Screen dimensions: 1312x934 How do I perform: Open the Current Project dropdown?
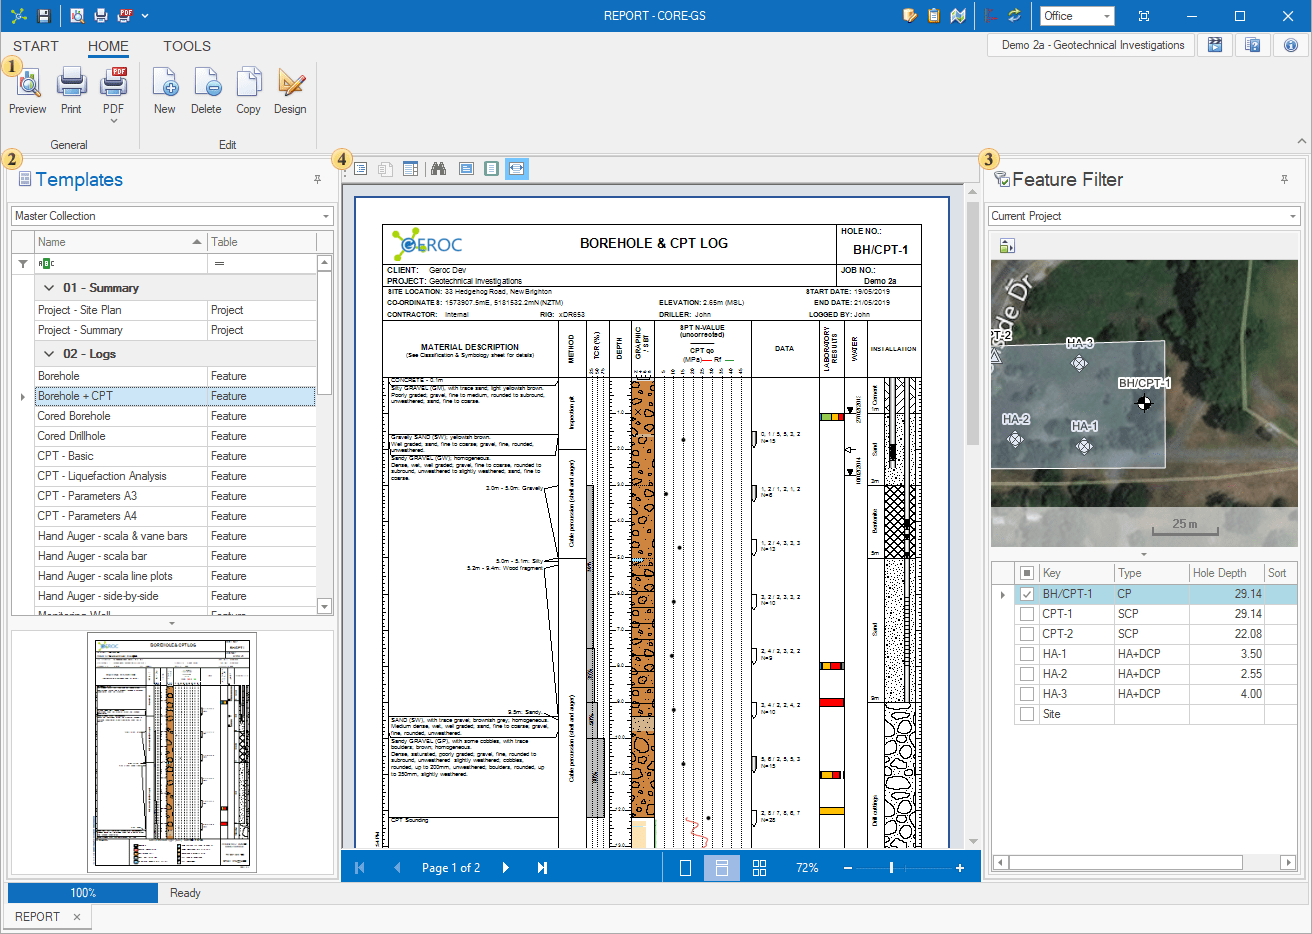tap(1293, 216)
